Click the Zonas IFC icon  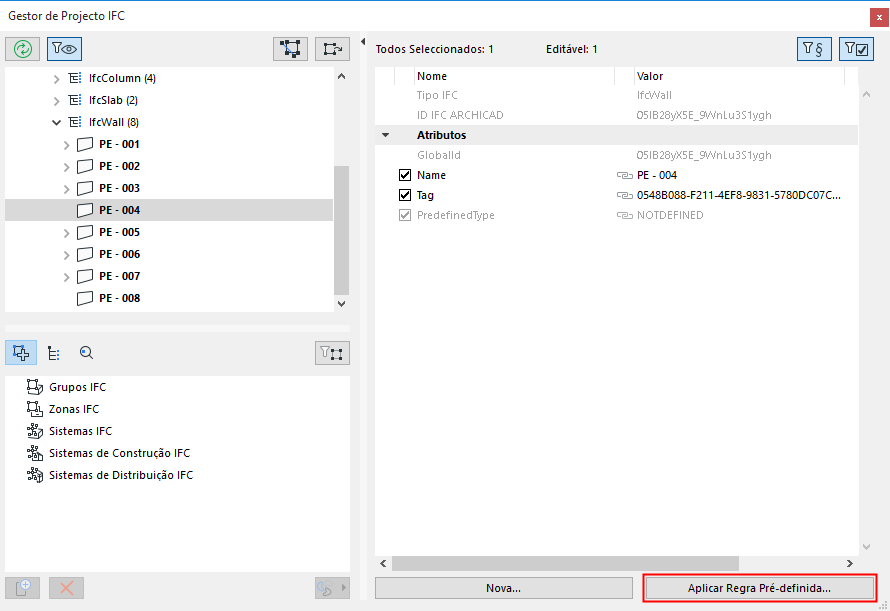pos(35,409)
